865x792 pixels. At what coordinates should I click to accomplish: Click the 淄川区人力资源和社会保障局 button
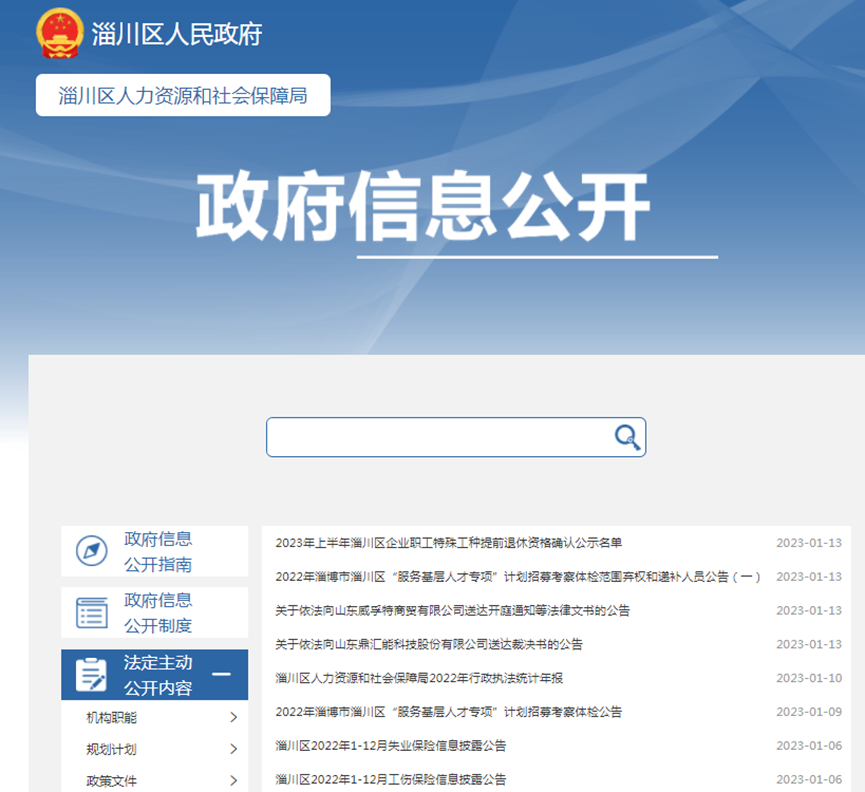[183, 96]
